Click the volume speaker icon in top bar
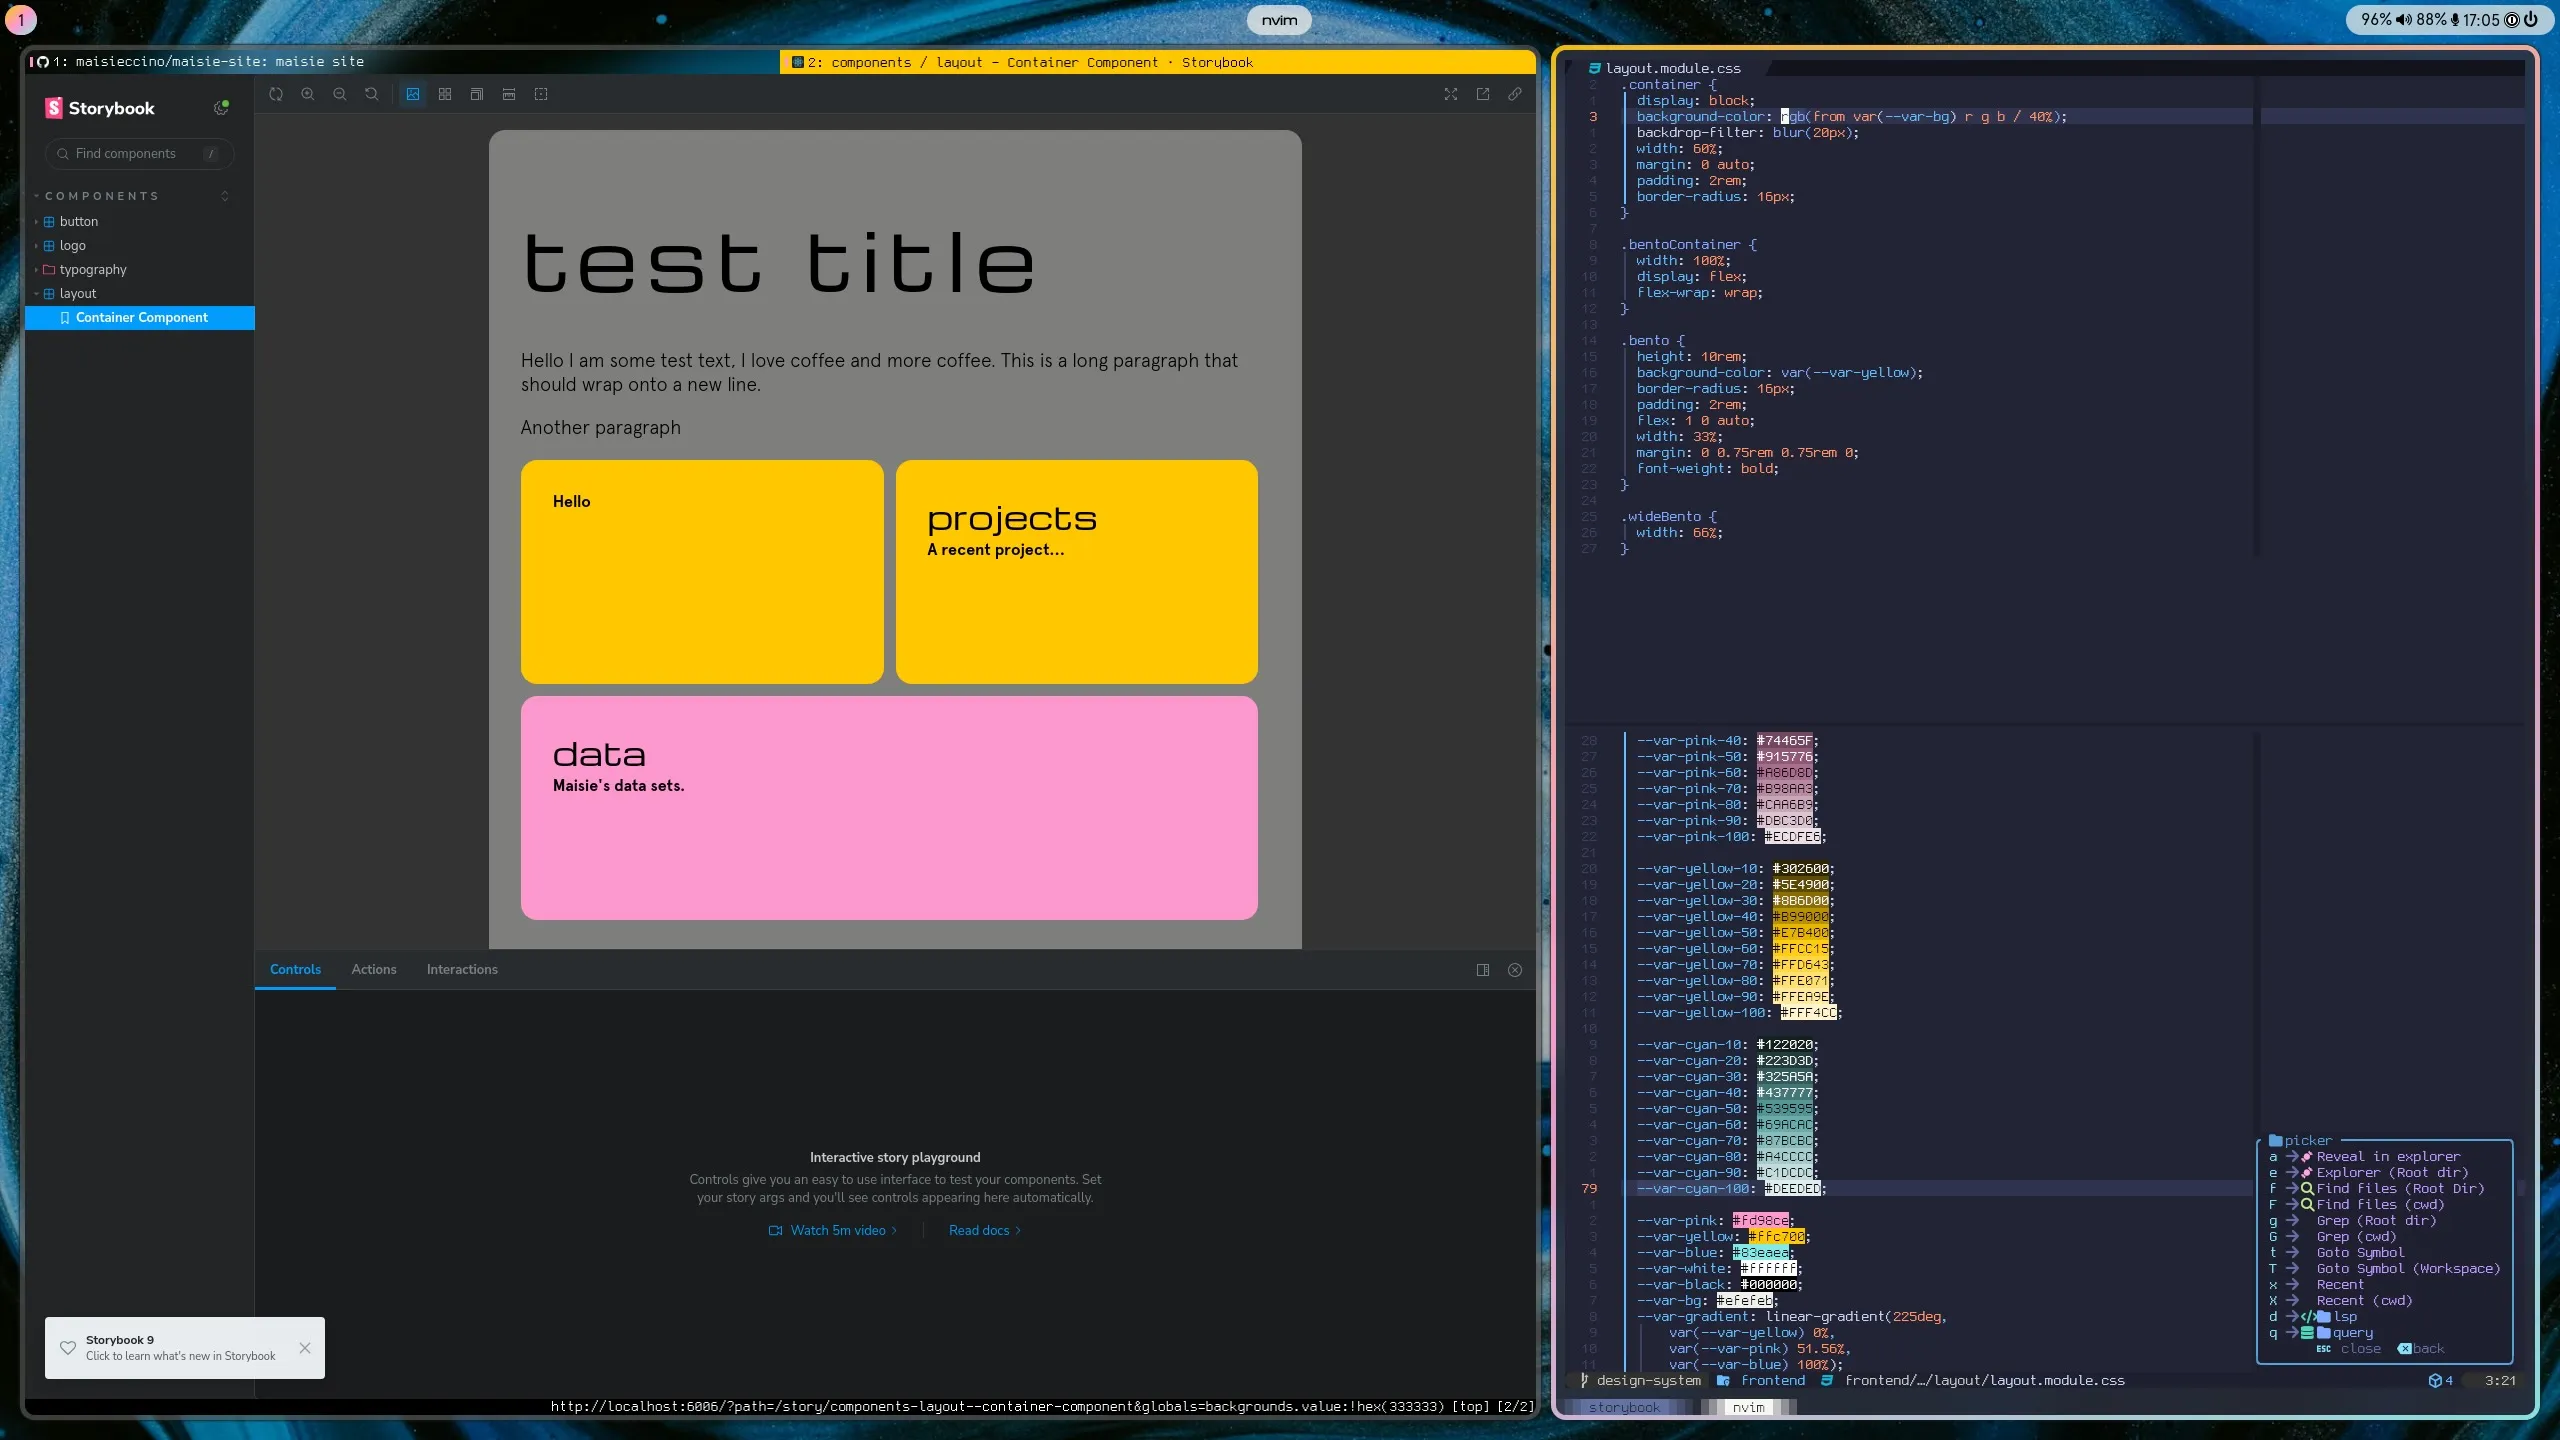 (2404, 20)
